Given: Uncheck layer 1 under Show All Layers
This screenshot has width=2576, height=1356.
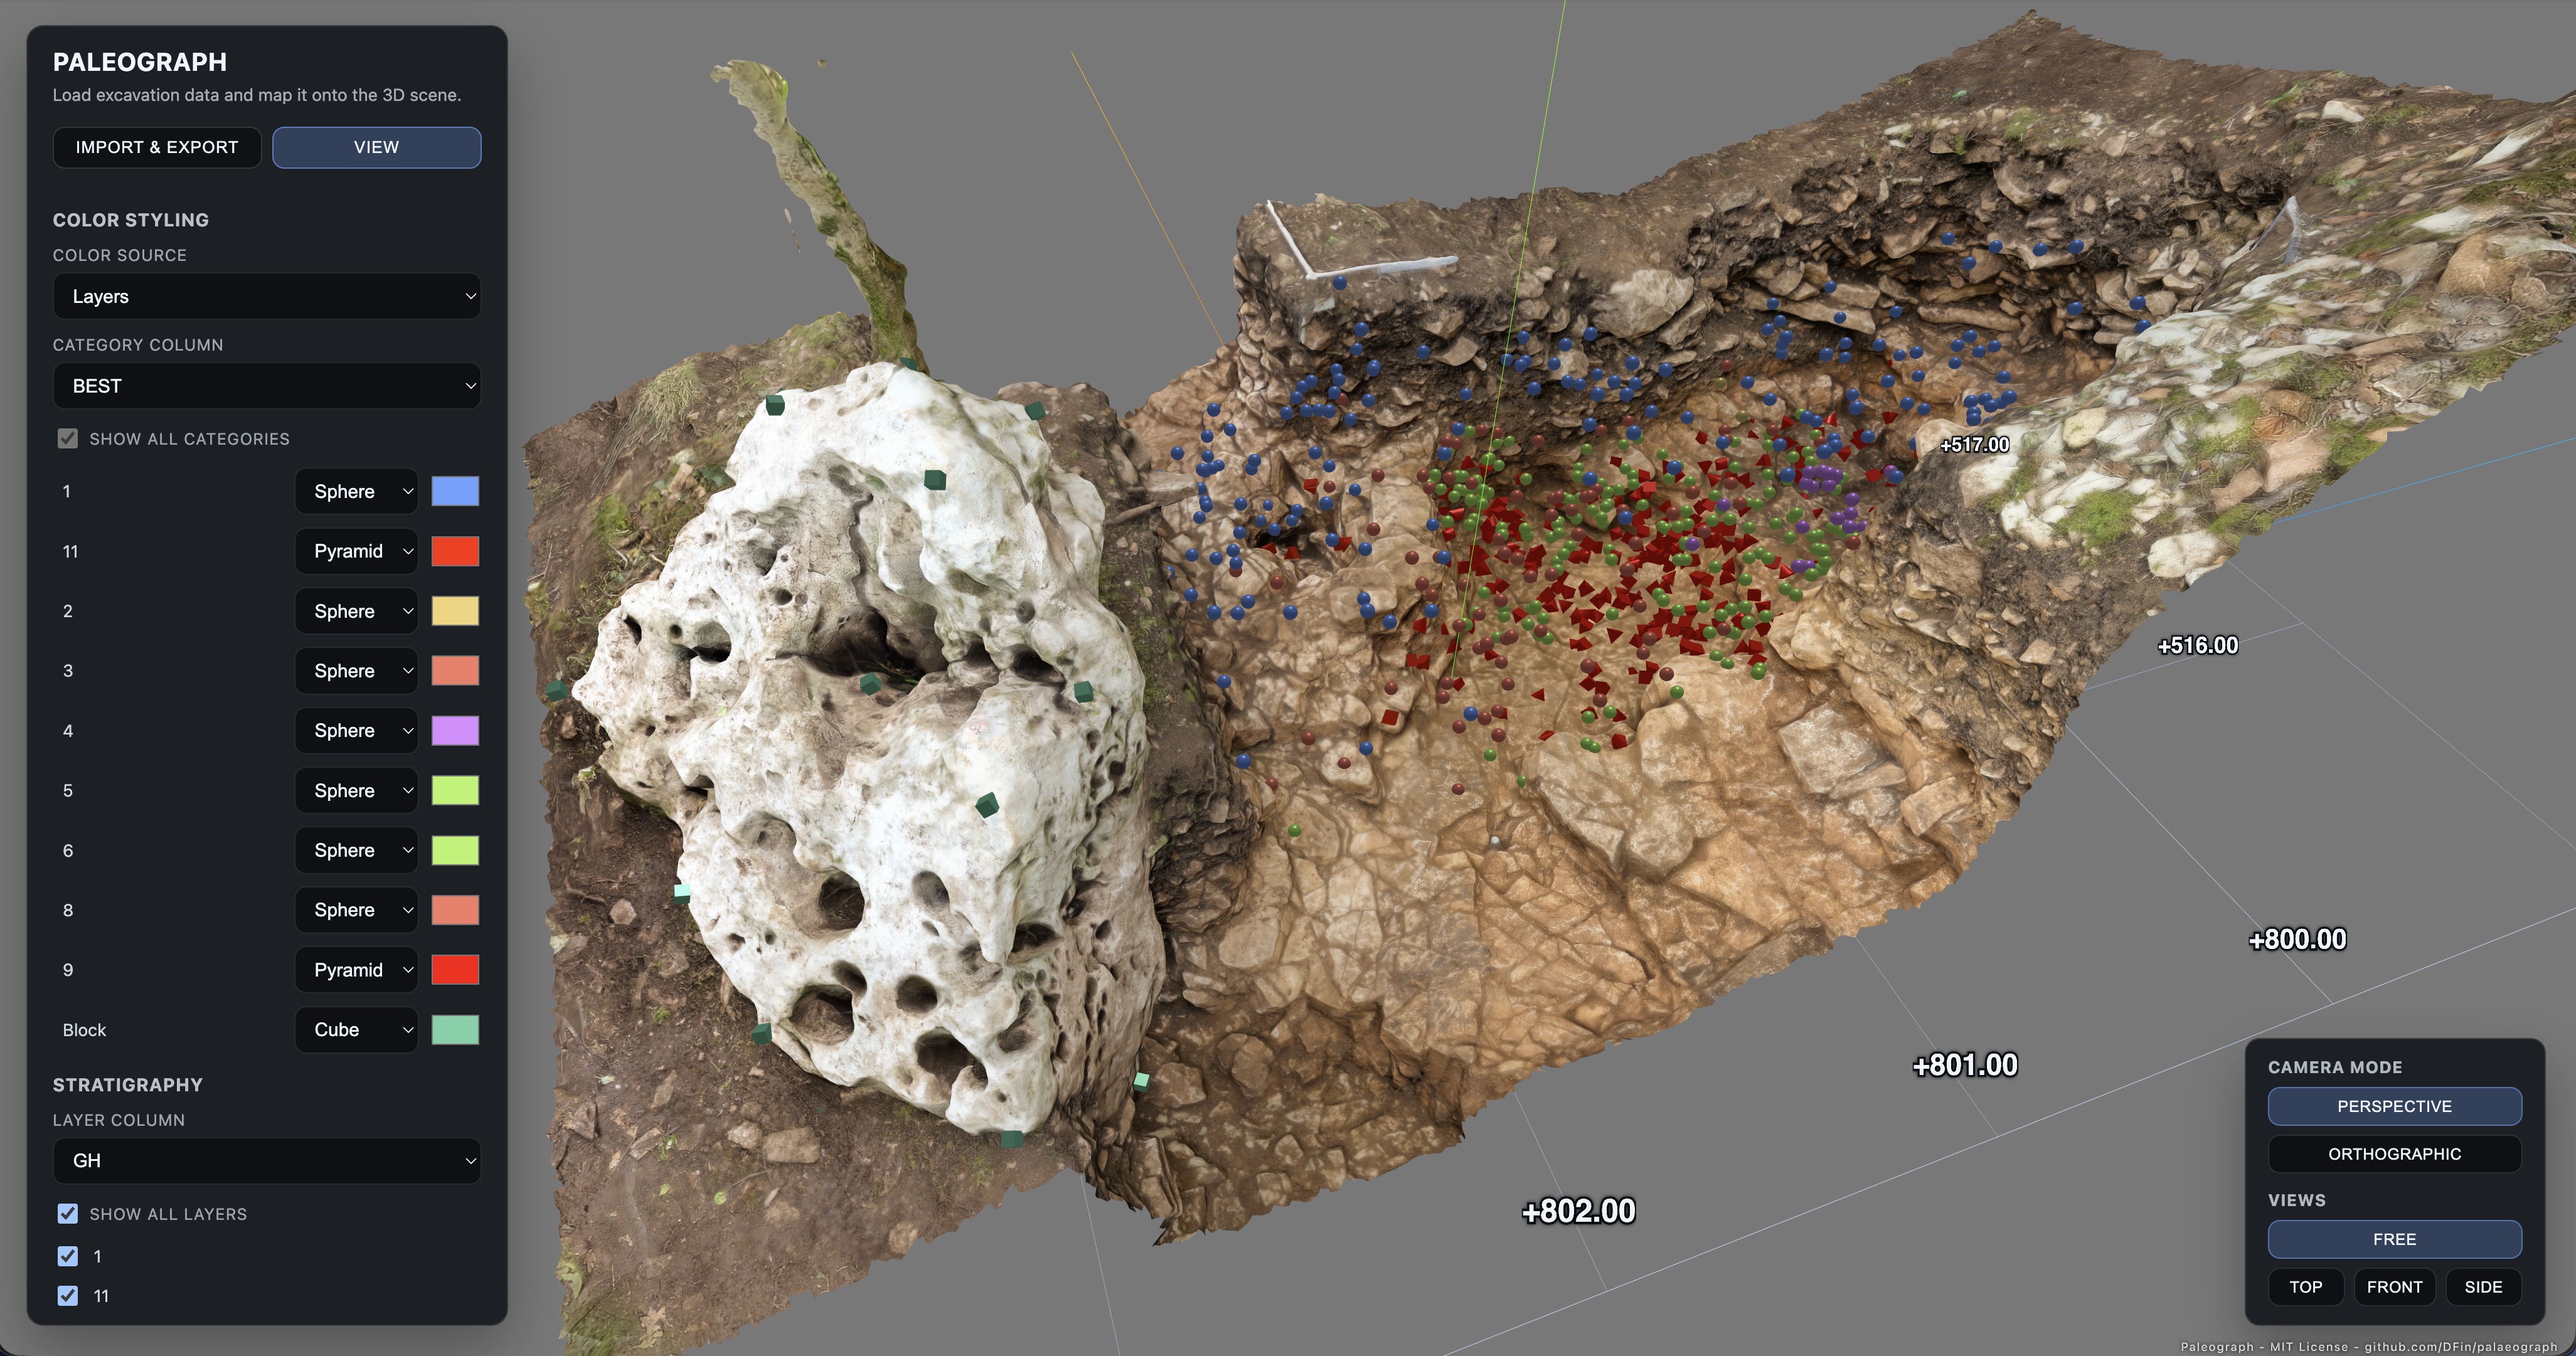Looking at the screenshot, I should point(67,1256).
